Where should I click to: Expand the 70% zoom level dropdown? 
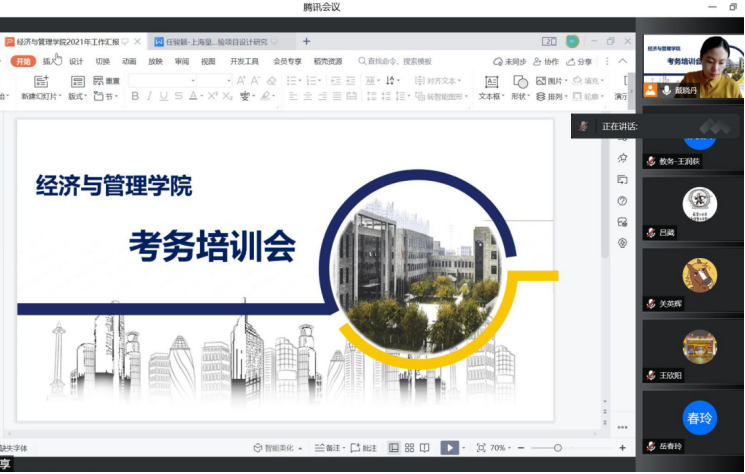[501, 448]
